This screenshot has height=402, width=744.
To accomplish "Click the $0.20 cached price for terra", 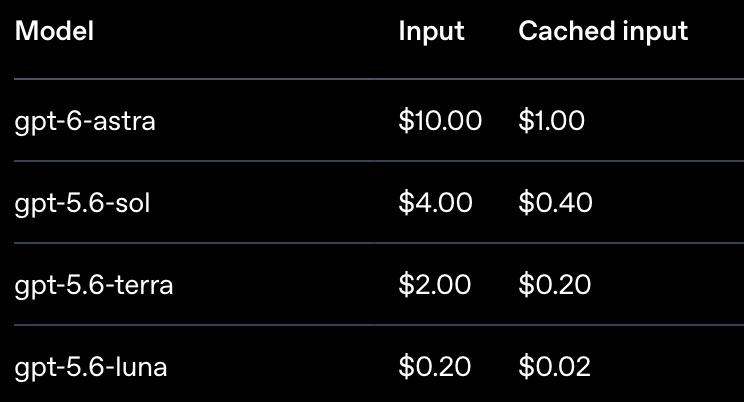I will click(x=555, y=285).
